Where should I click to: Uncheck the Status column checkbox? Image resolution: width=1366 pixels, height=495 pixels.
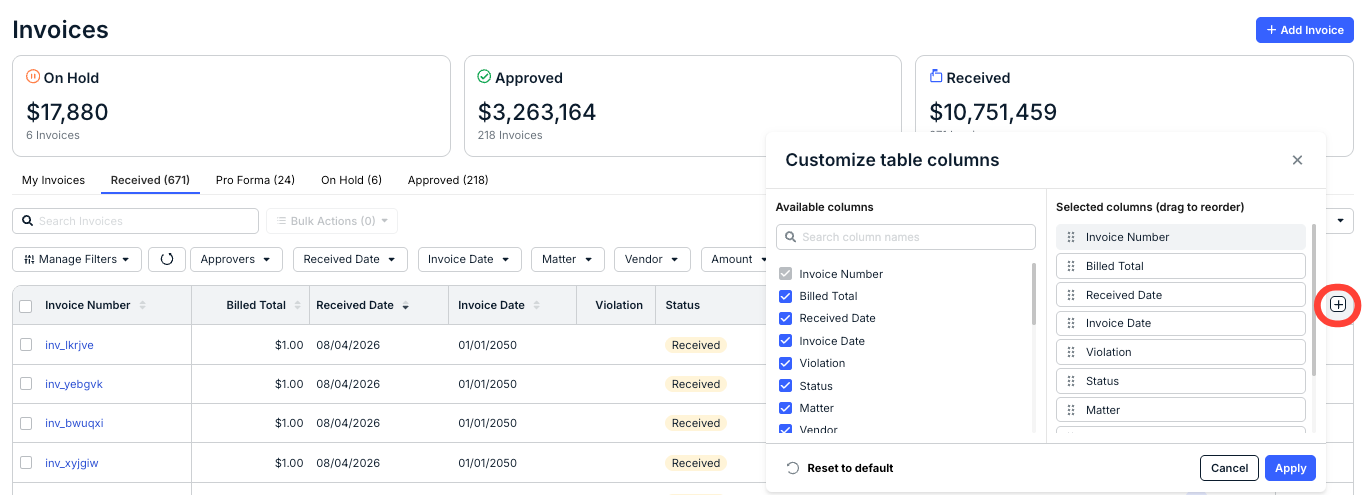pos(785,386)
